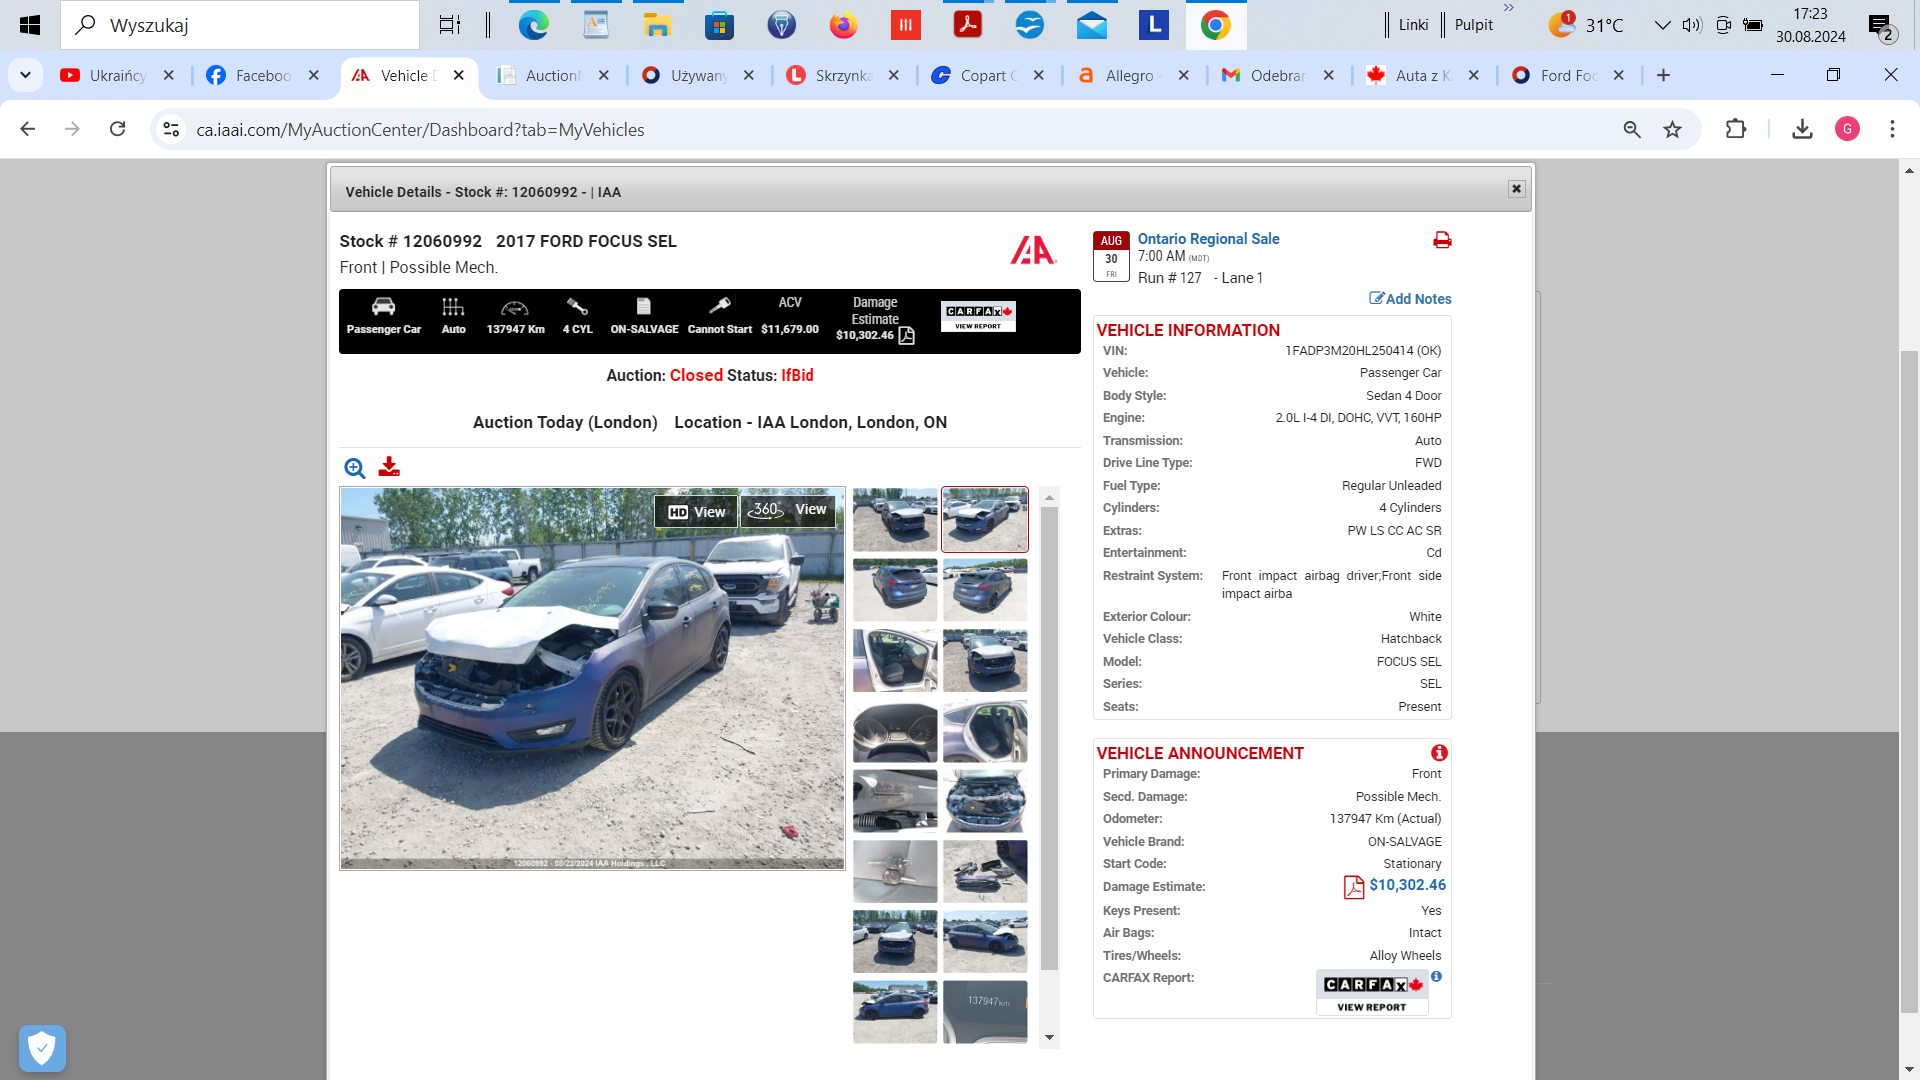Open Task View on the taskbar
The height and width of the screenshot is (1080, 1920).
click(x=450, y=25)
